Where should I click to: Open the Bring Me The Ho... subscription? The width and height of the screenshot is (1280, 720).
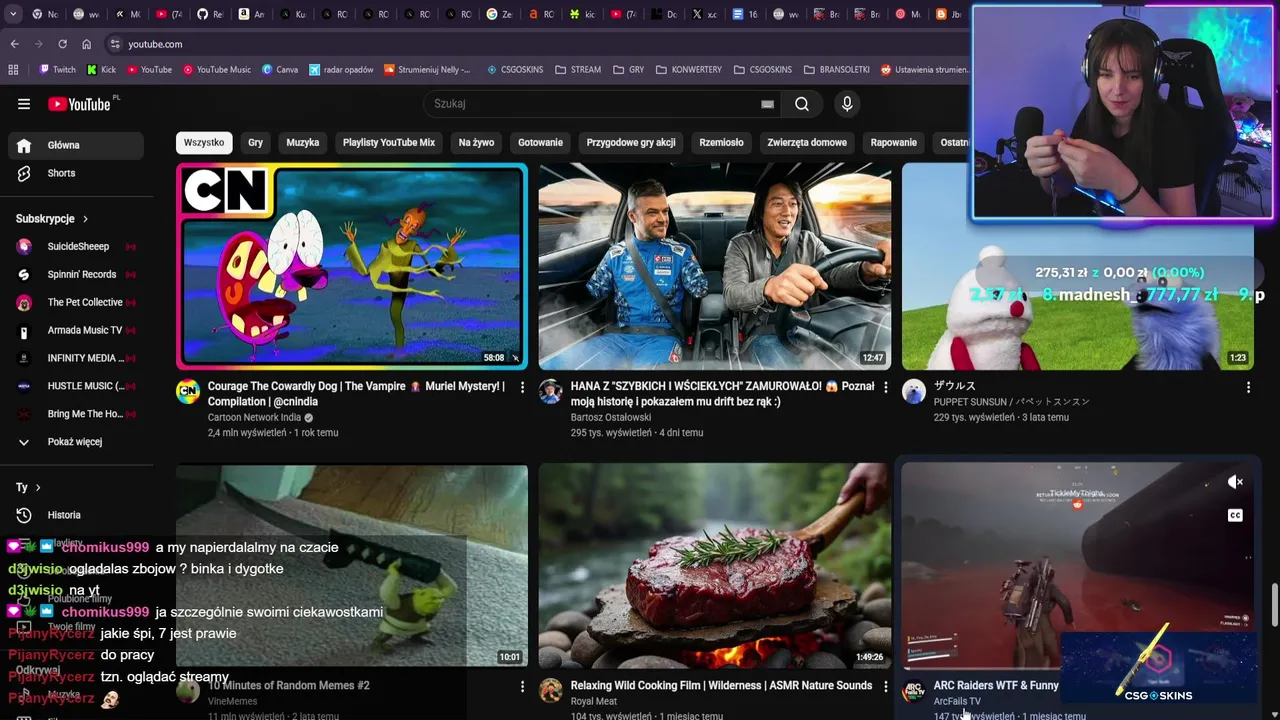(x=76, y=414)
